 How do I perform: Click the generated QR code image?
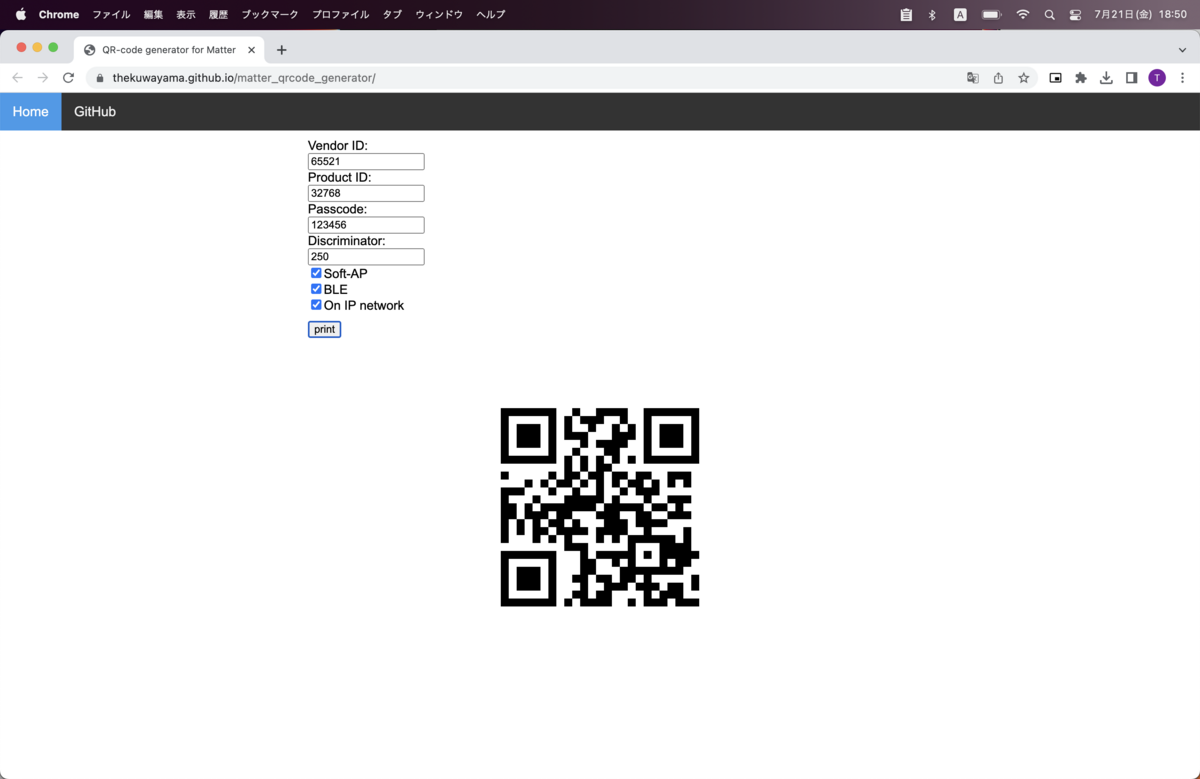(600, 507)
